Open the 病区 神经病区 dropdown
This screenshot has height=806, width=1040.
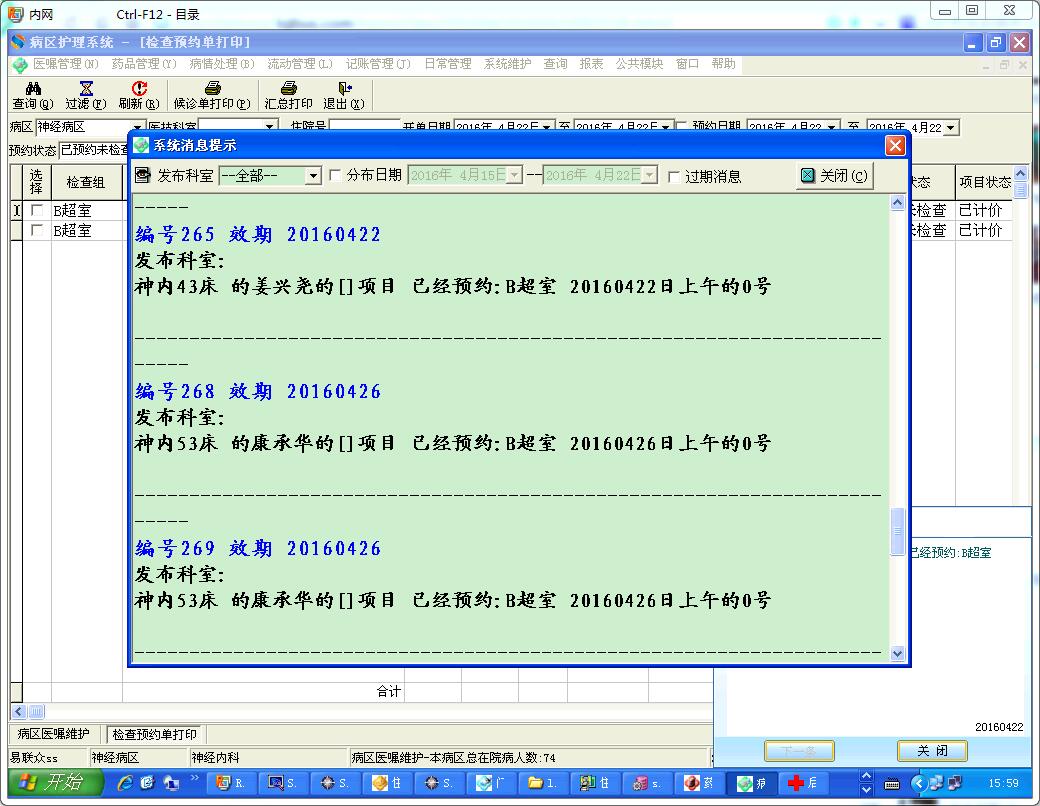137,127
